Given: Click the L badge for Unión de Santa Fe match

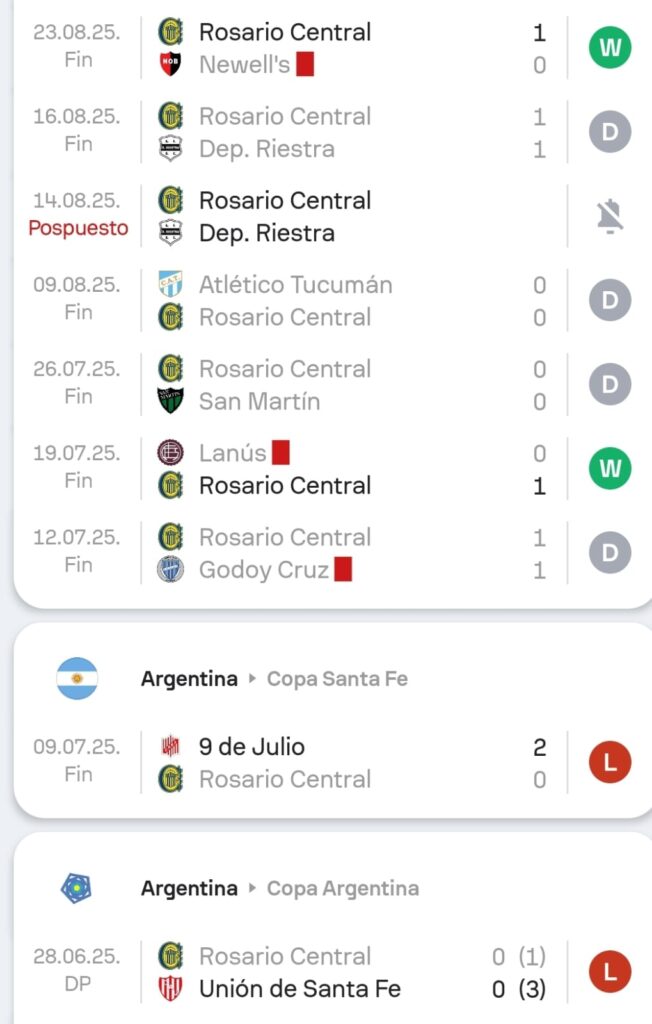Looking at the screenshot, I should pyautogui.click(x=609, y=972).
